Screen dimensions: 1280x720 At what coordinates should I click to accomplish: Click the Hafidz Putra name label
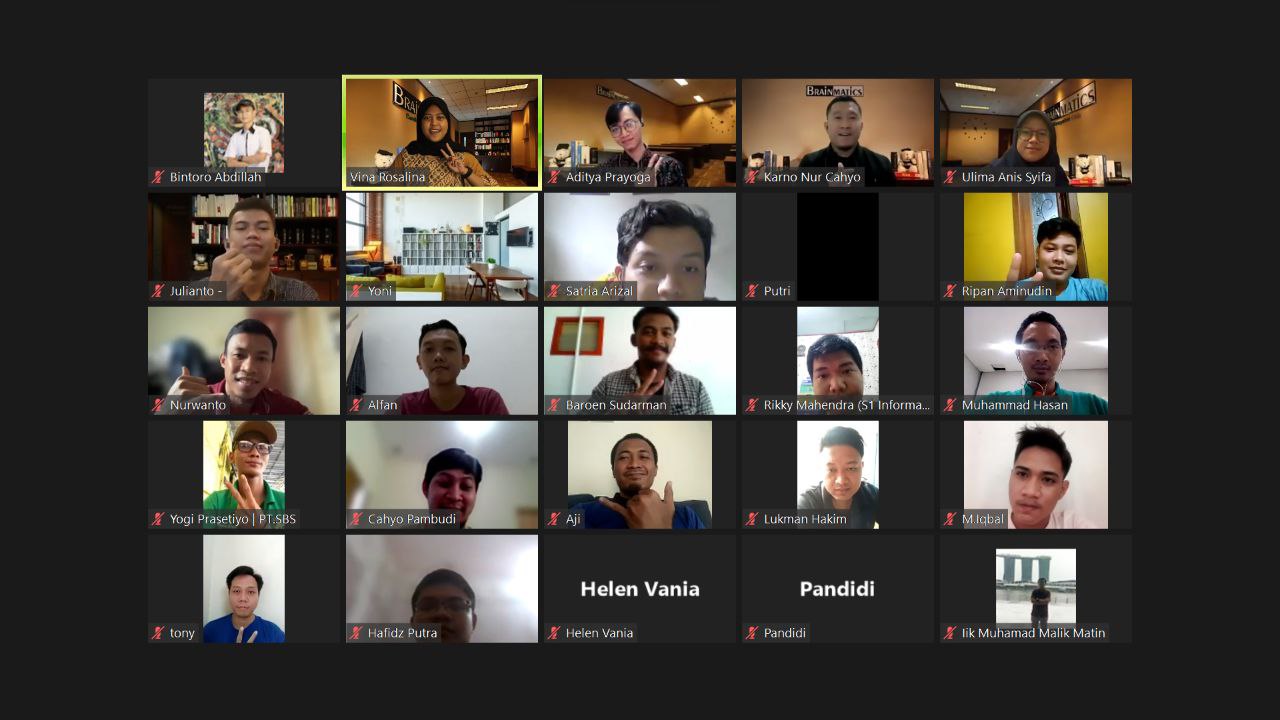[x=402, y=633]
